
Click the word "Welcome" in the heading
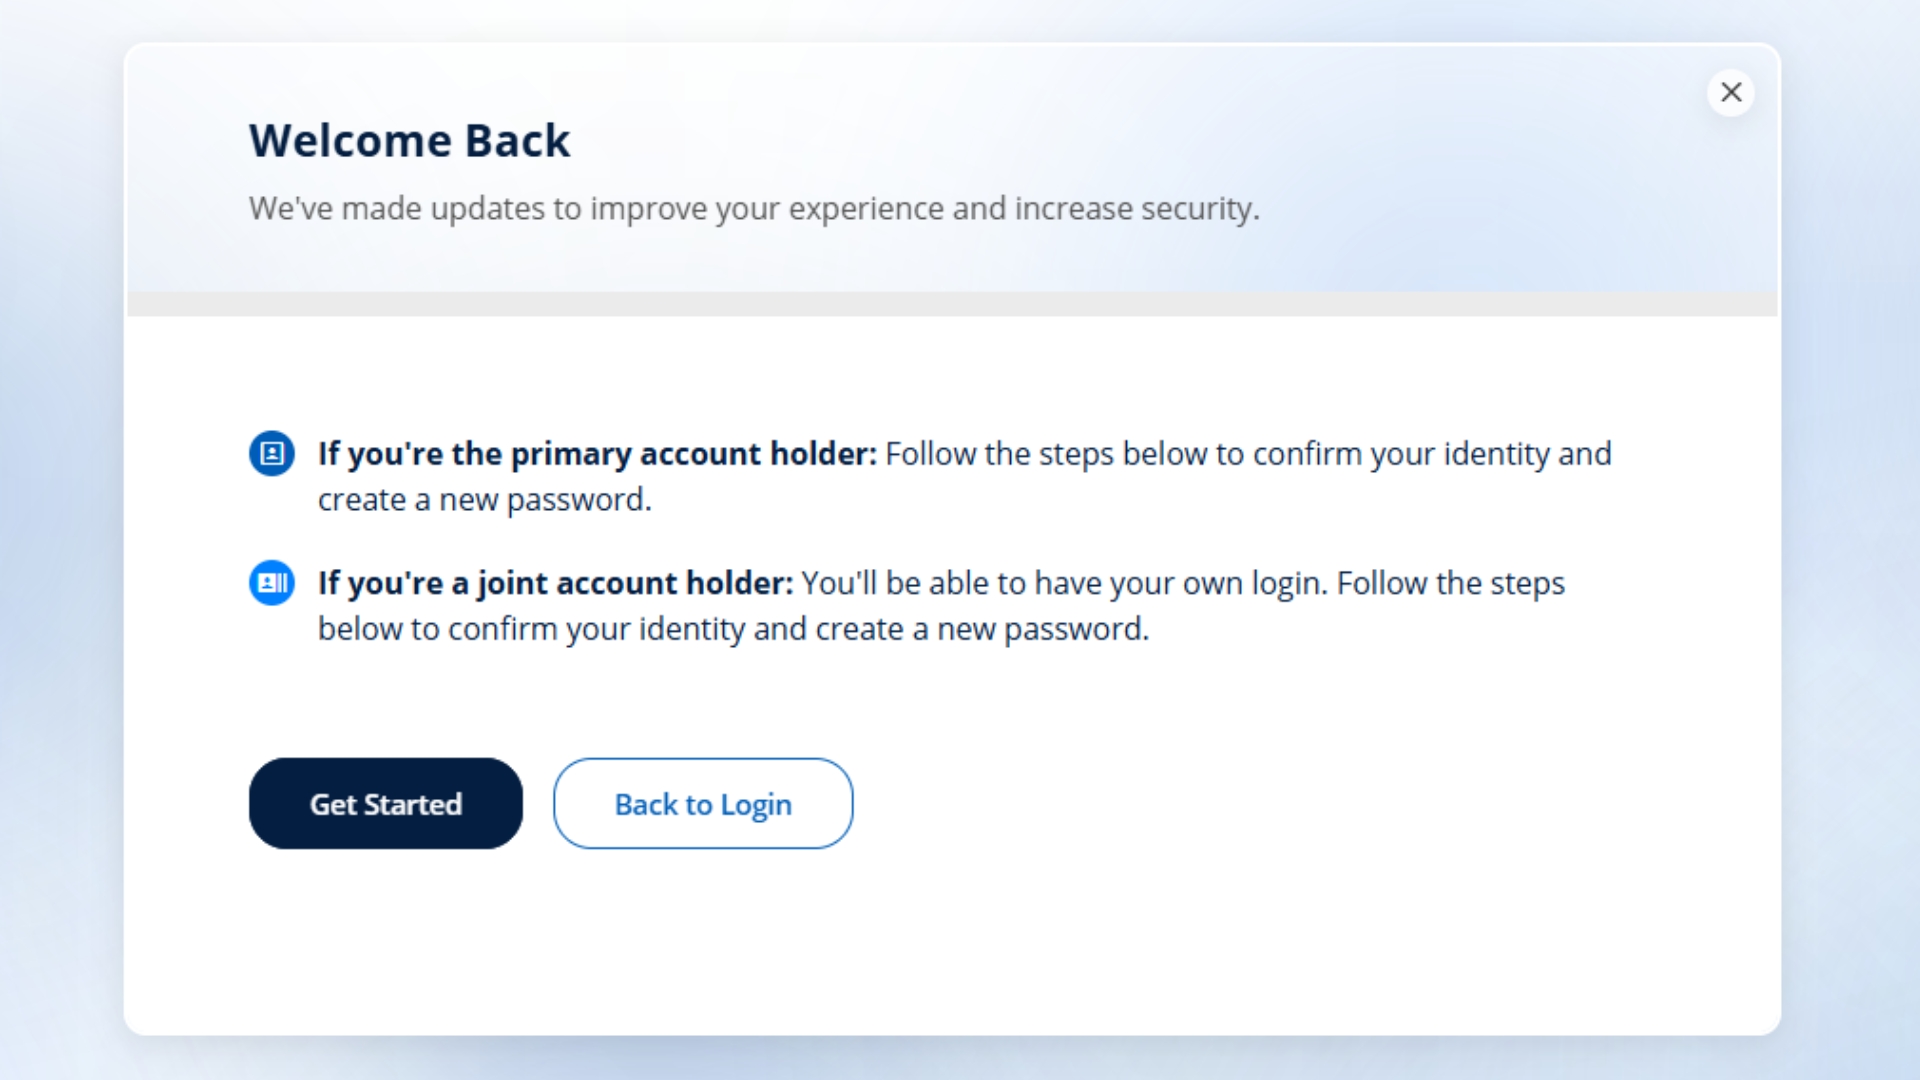(x=350, y=141)
